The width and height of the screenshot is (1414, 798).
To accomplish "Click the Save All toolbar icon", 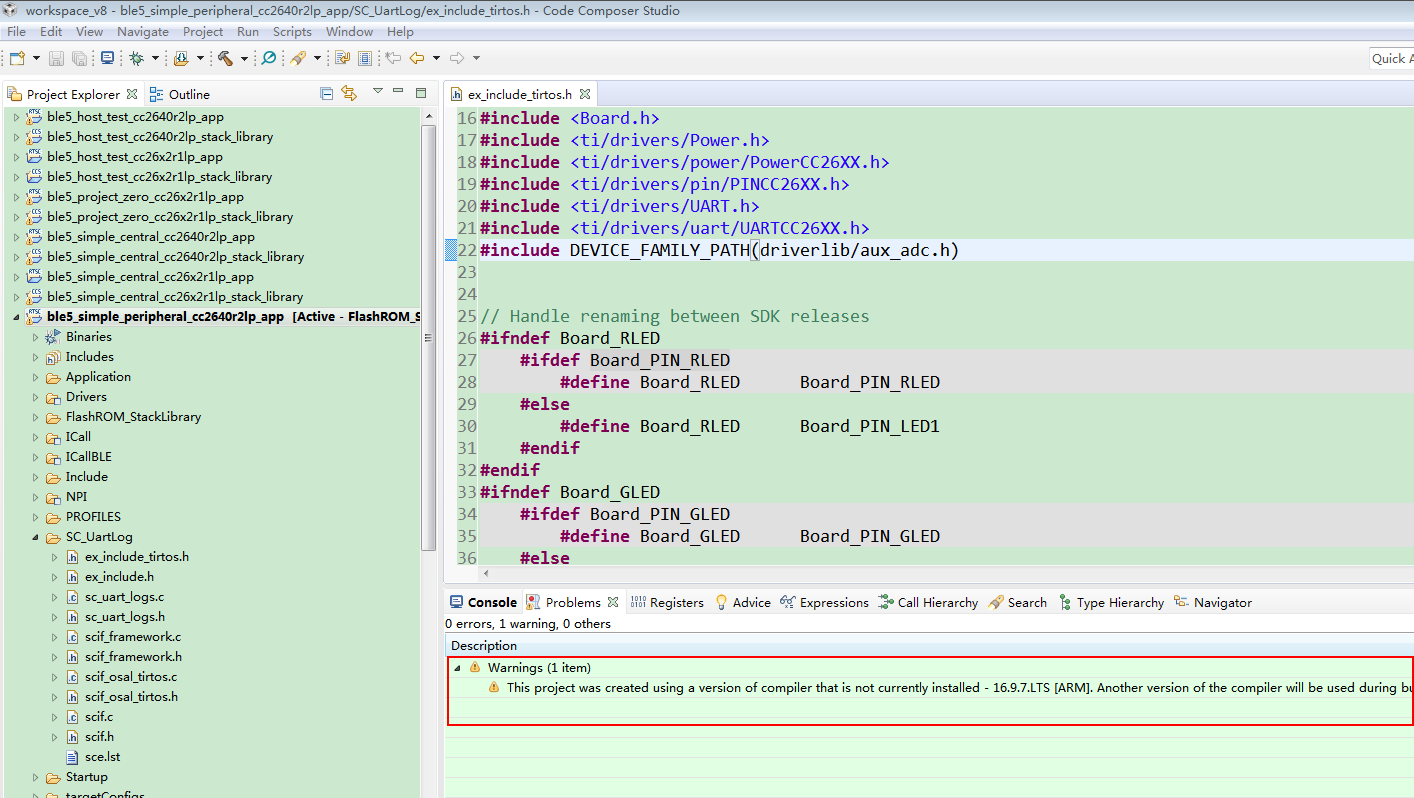I will [80, 58].
